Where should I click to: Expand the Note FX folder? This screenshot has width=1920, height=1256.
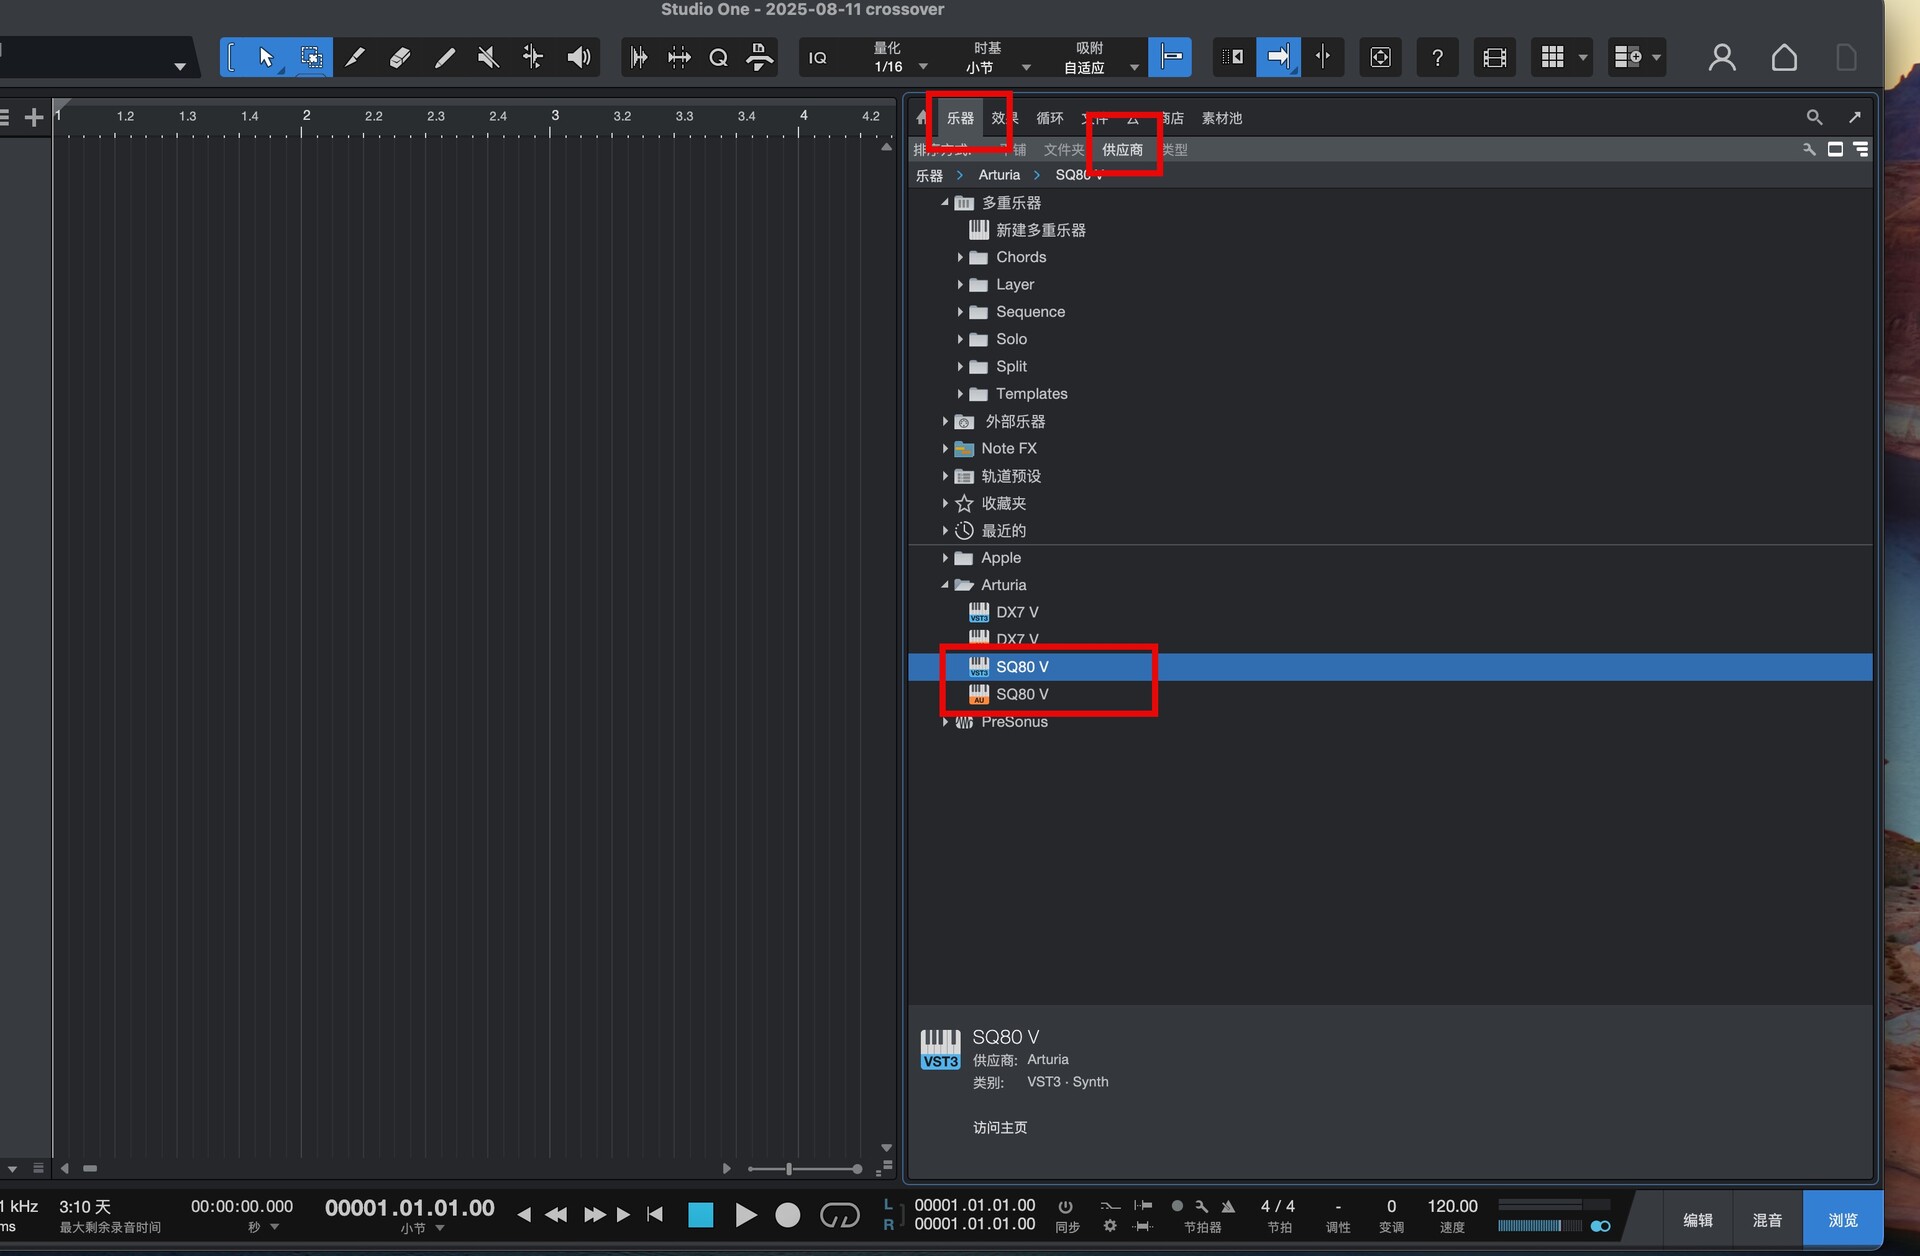tap(944, 448)
